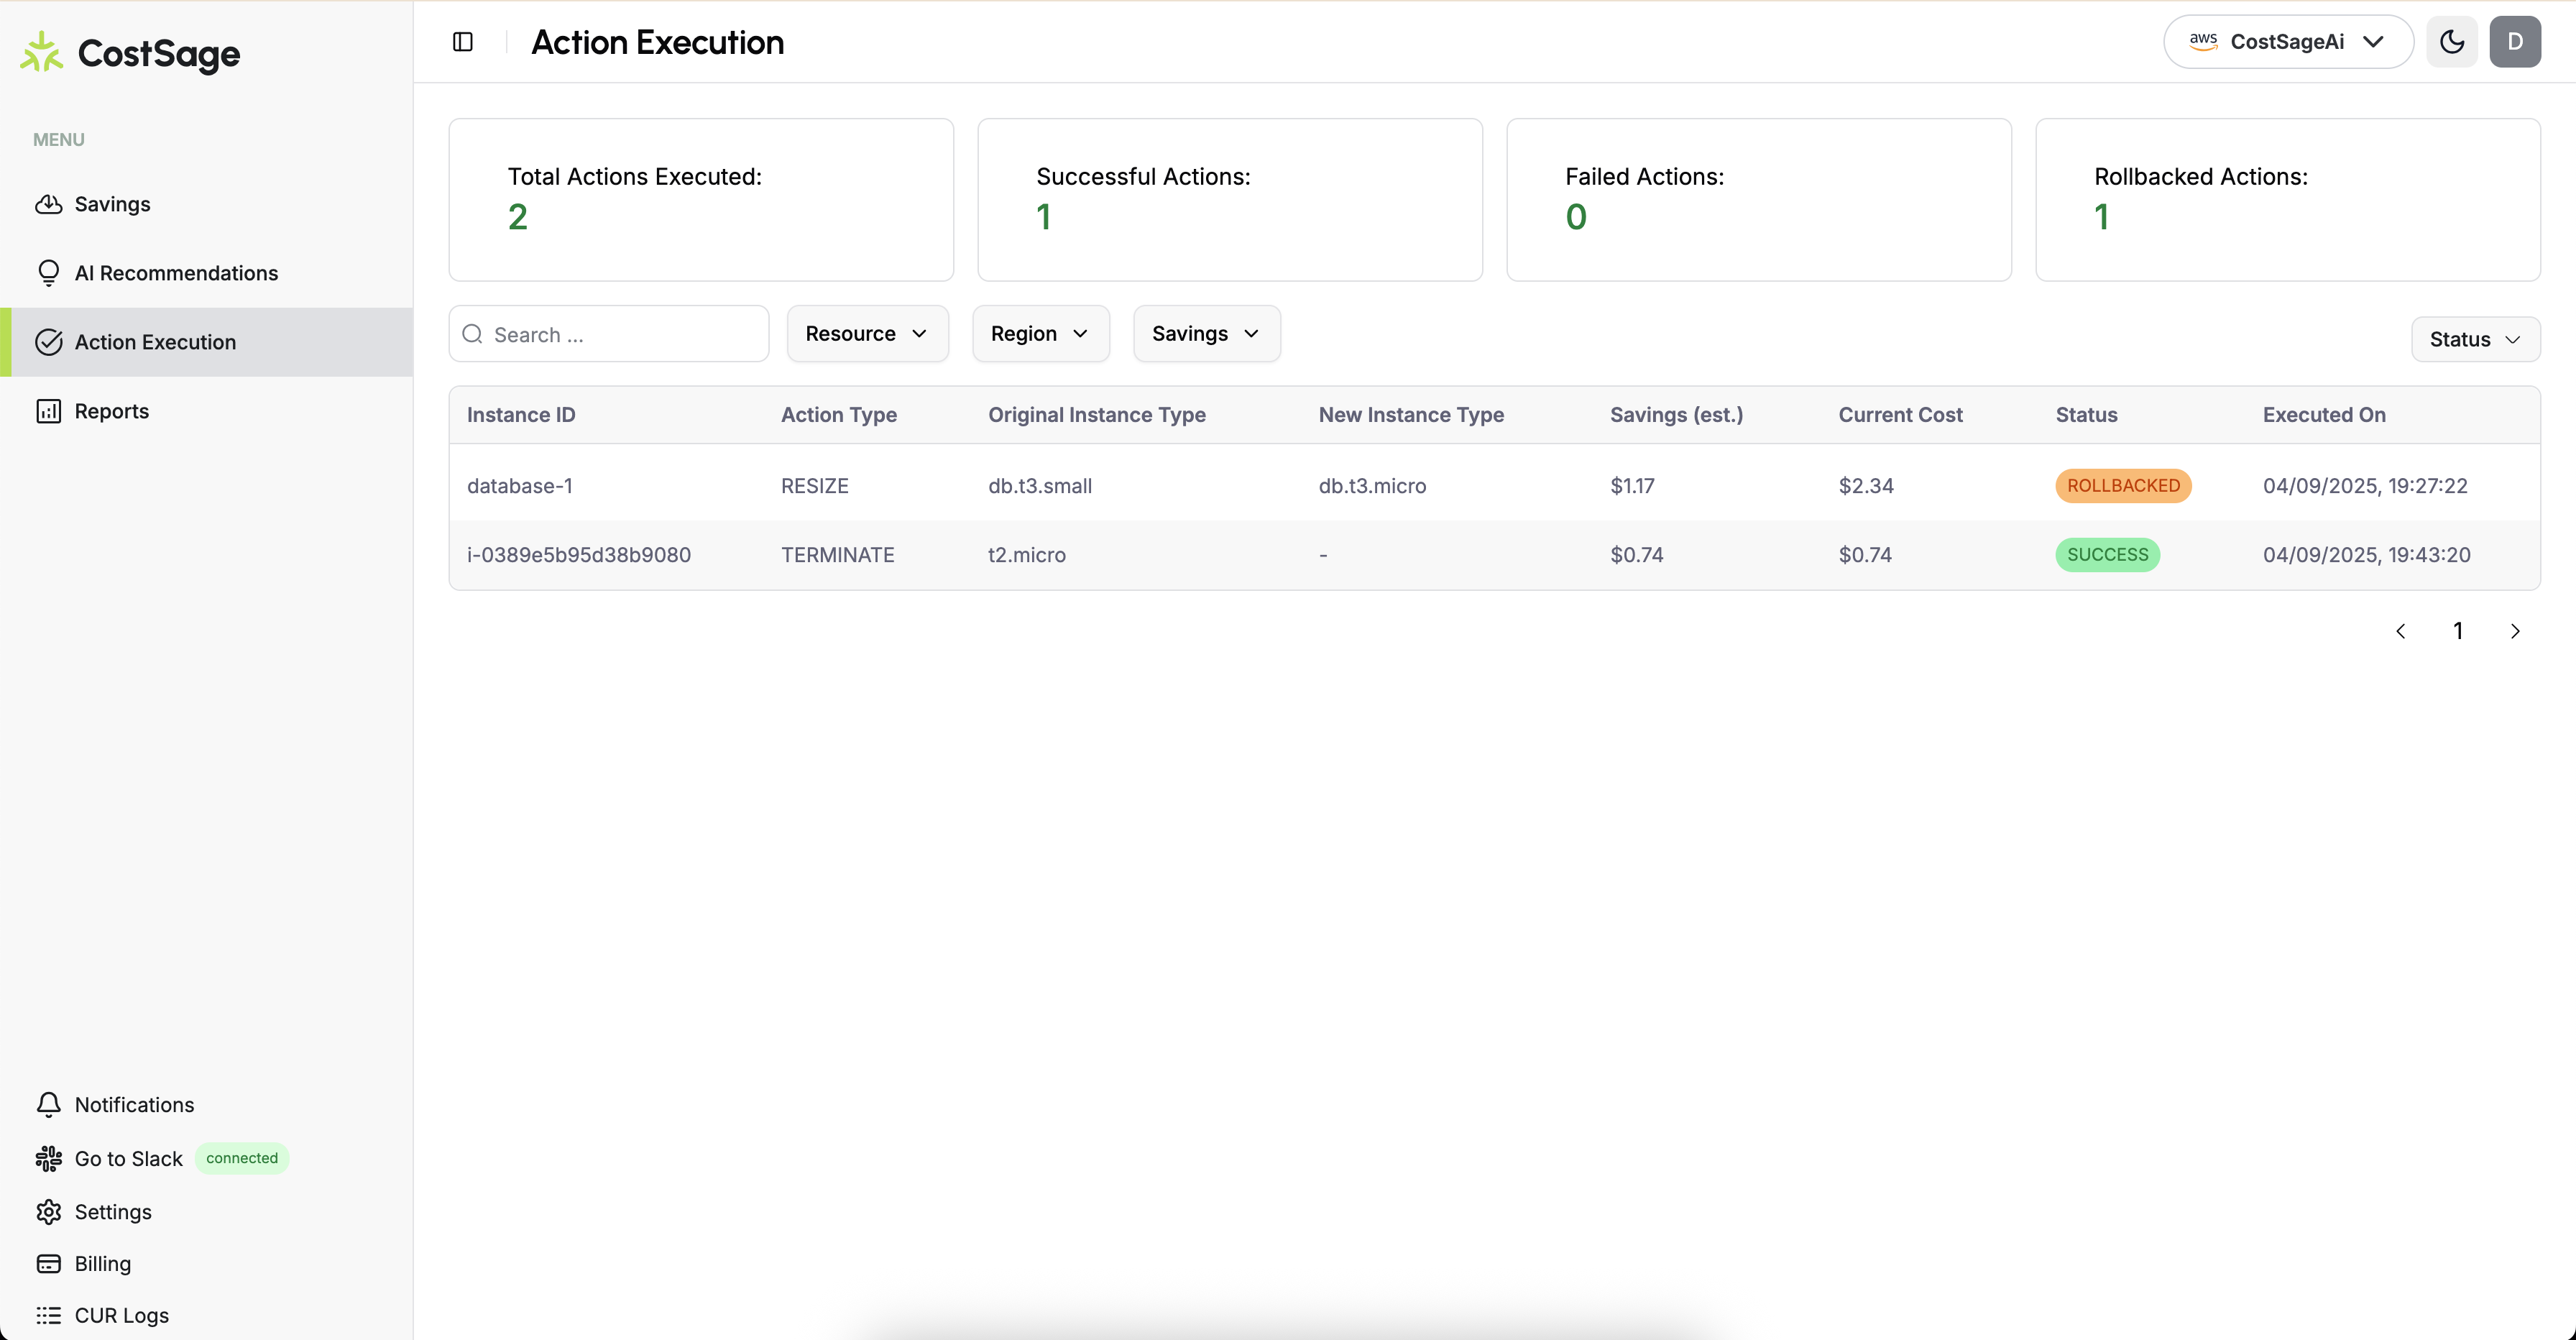
Task: Toggle the sidebar collapse icon
Action: click(x=462, y=42)
